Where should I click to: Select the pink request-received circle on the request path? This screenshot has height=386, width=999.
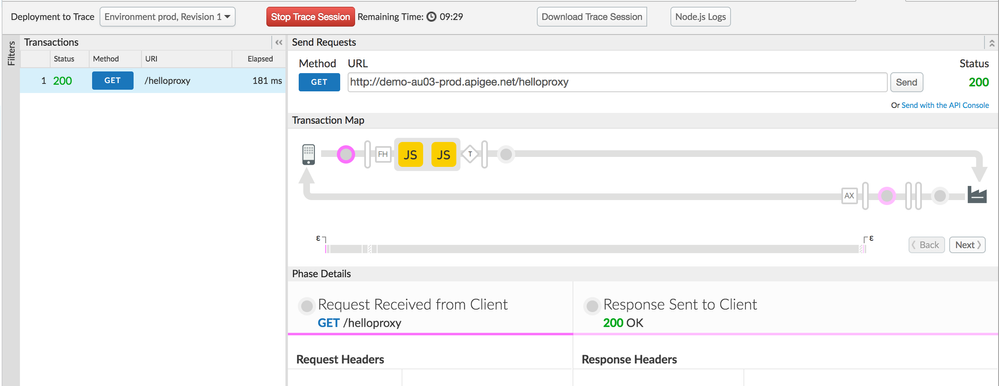point(346,154)
